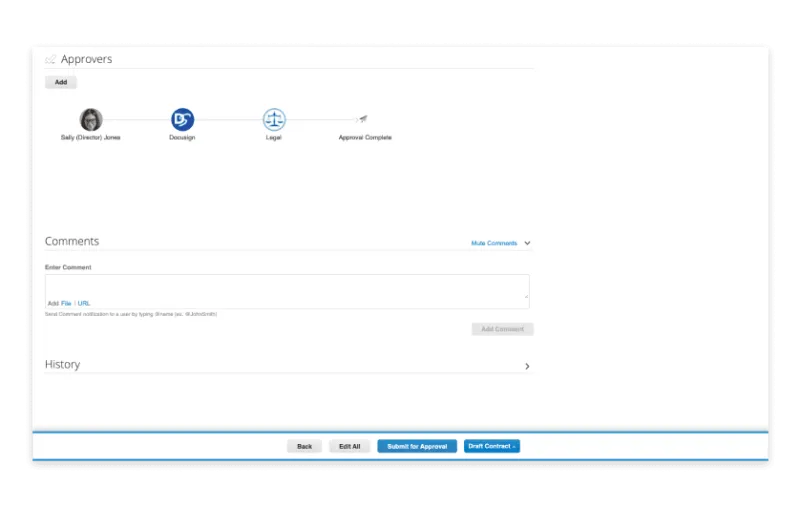800x507 pixels.
Task: Click the Approval Complete label
Action: click(365, 138)
